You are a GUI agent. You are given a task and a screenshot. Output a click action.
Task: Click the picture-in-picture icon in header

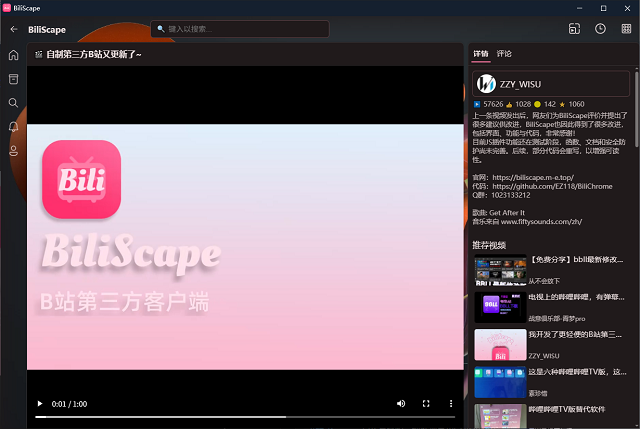coord(574,29)
